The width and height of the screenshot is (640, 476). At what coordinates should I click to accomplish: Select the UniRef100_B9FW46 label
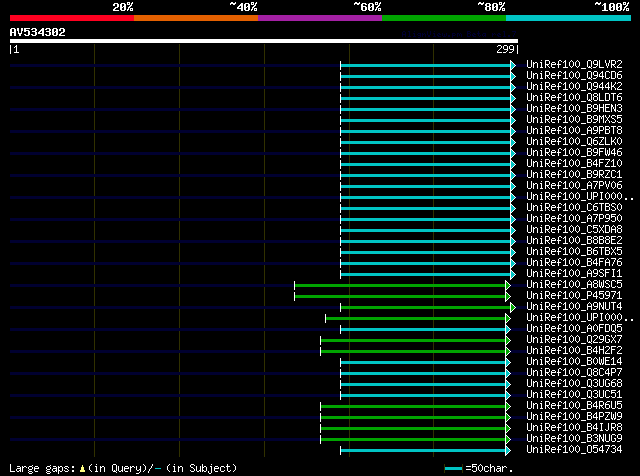point(574,153)
